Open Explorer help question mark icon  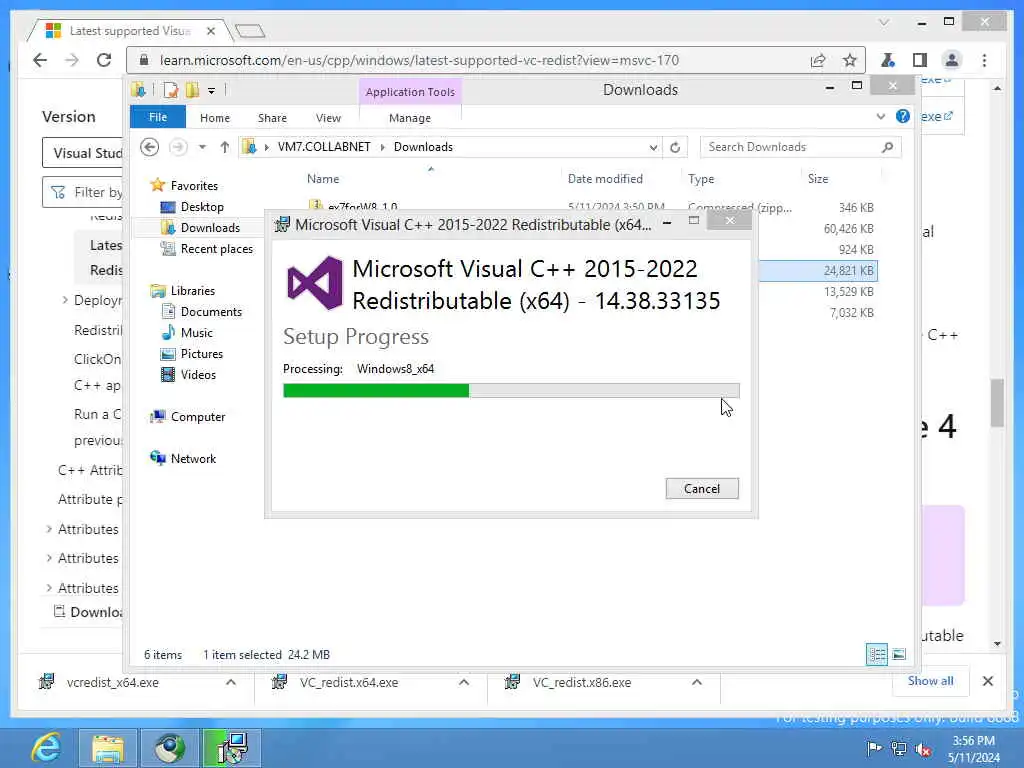[x=903, y=116]
